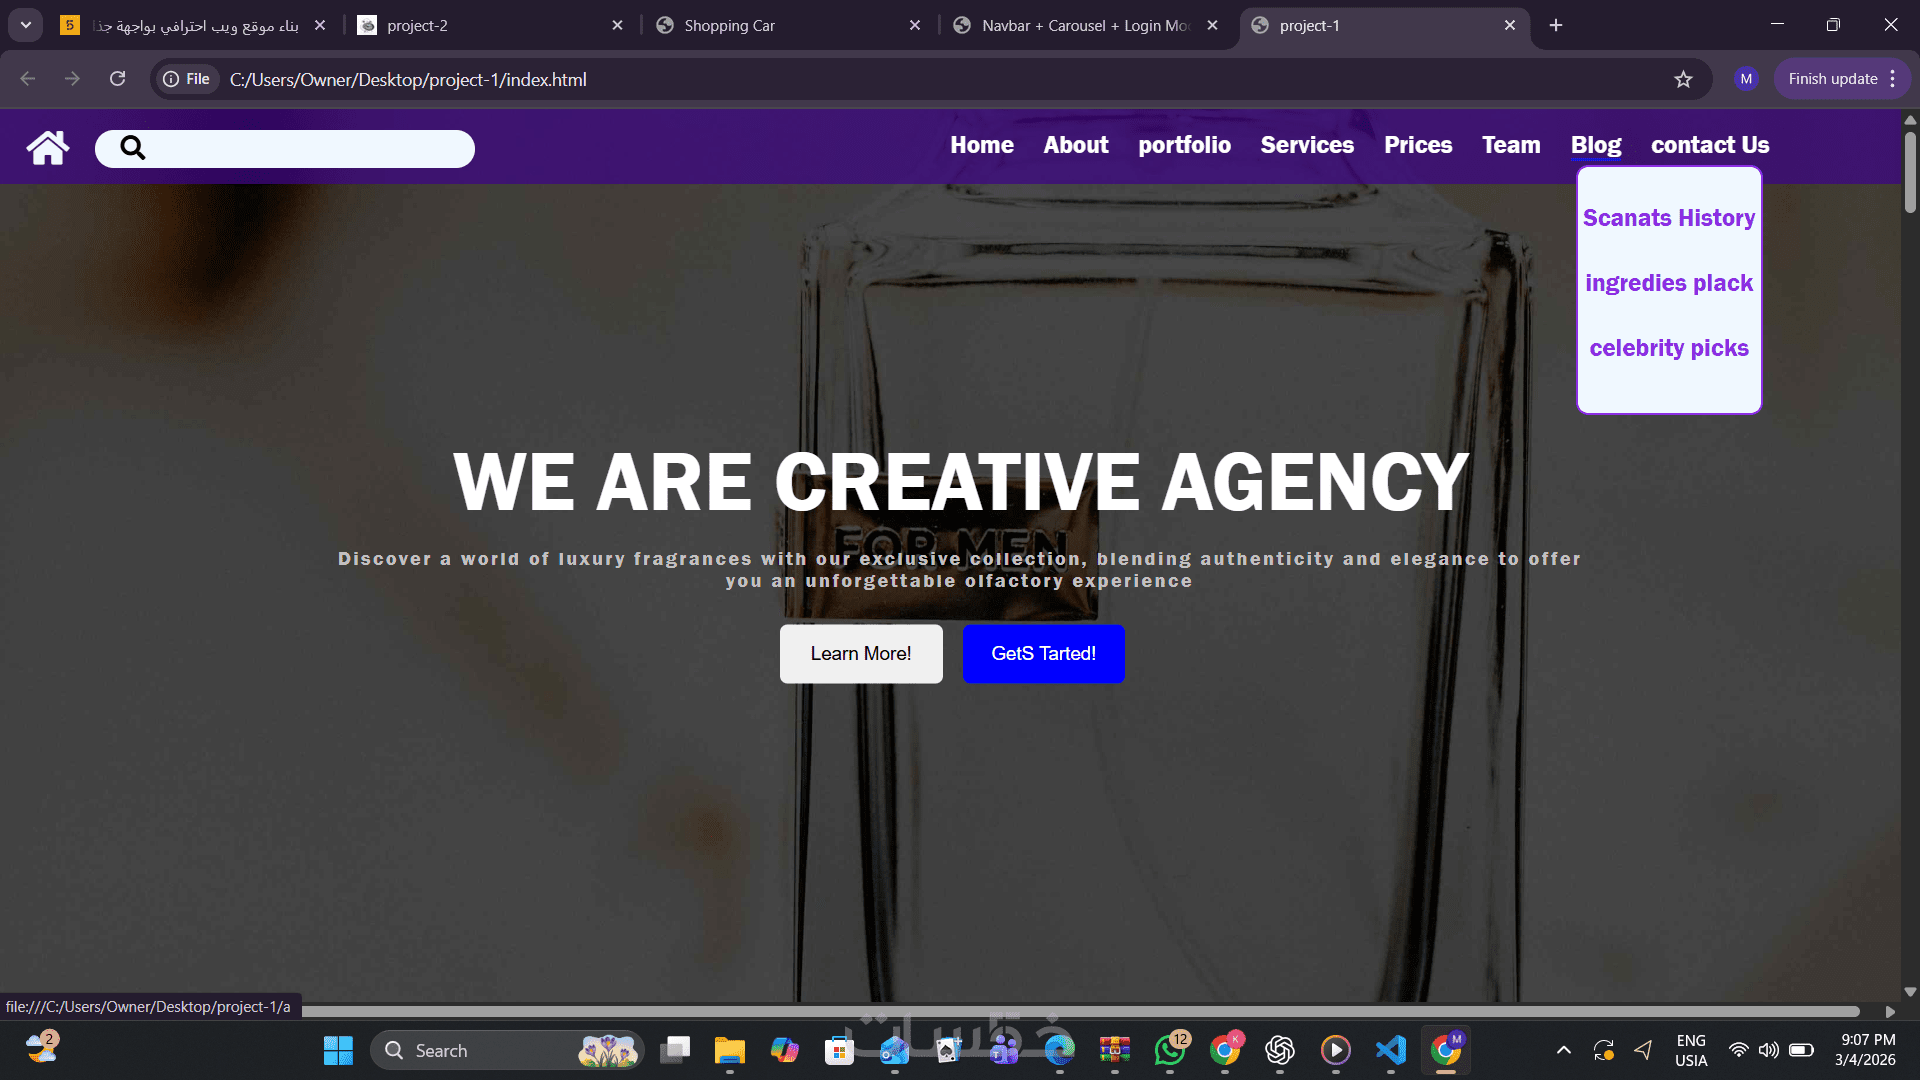
Task: Open the tab search dropdown arrow
Action: 26,25
